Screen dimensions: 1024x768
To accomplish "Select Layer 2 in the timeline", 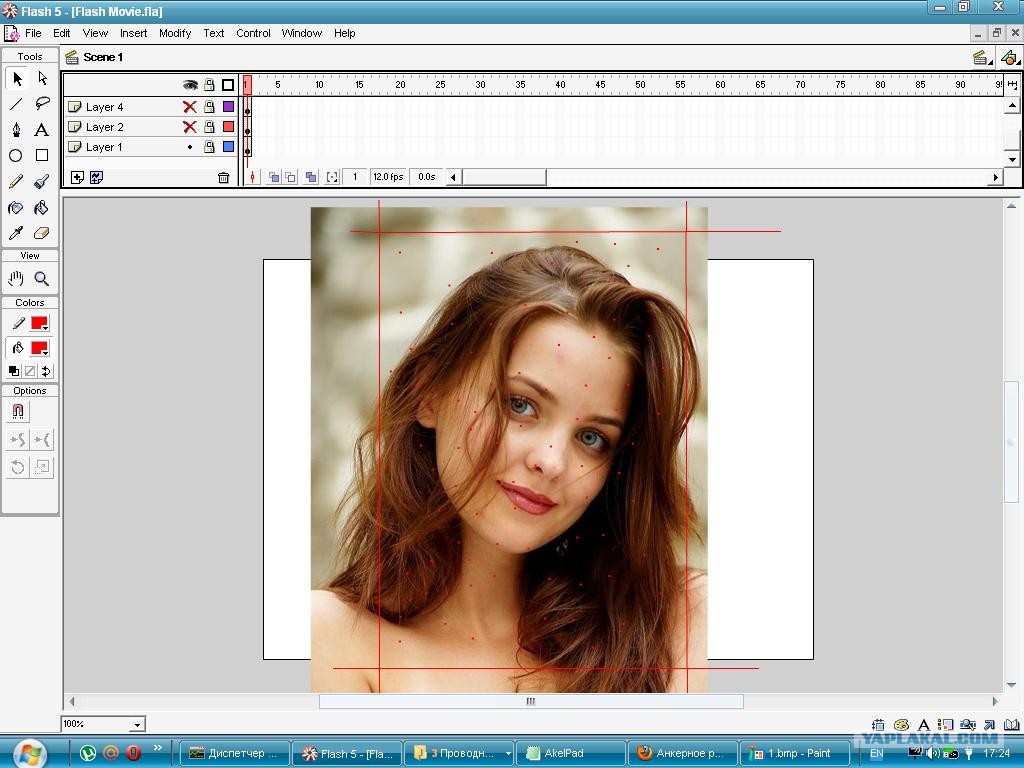I will (x=104, y=127).
